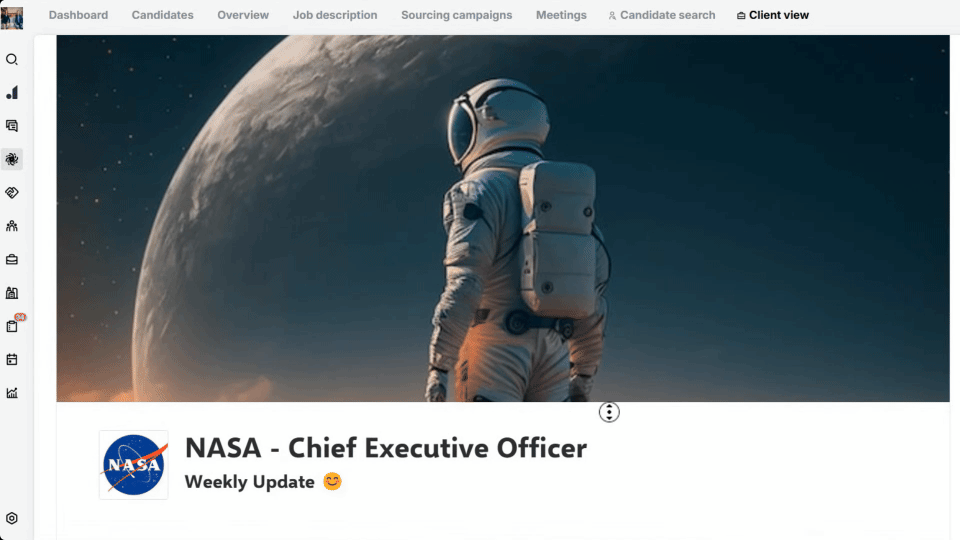This screenshot has width=960, height=540.
Task: Click the user avatar in top-left corner
Action: coord(12,18)
